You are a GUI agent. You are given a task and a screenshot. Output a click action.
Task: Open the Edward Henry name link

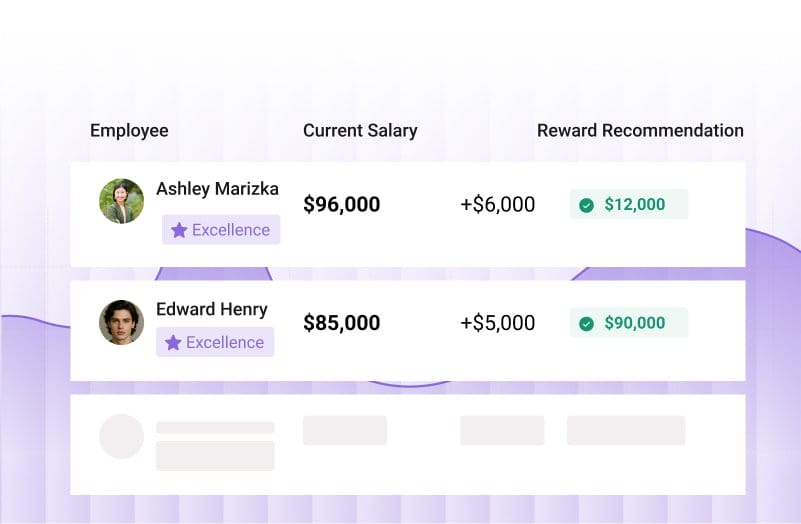pos(212,309)
